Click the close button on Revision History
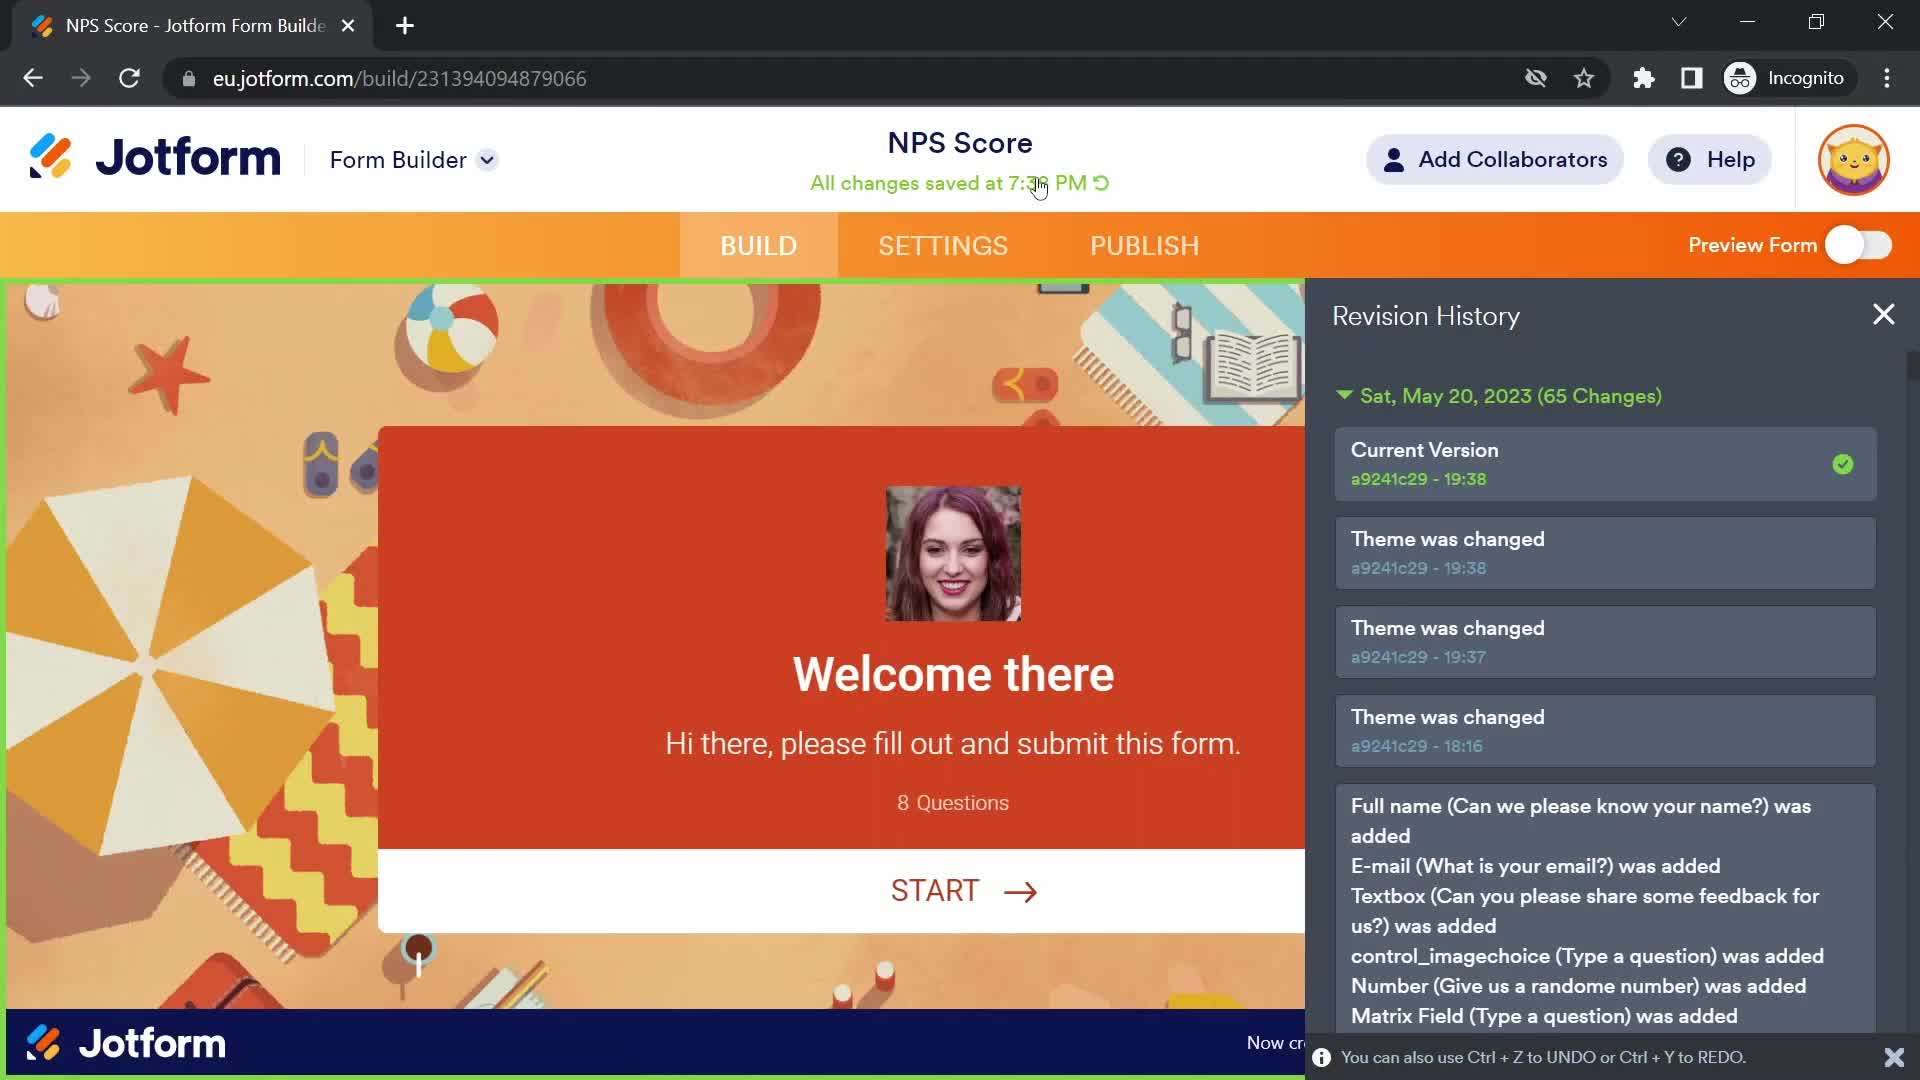Viewport: 1920px width, 1080px height. pos(1884,315)
